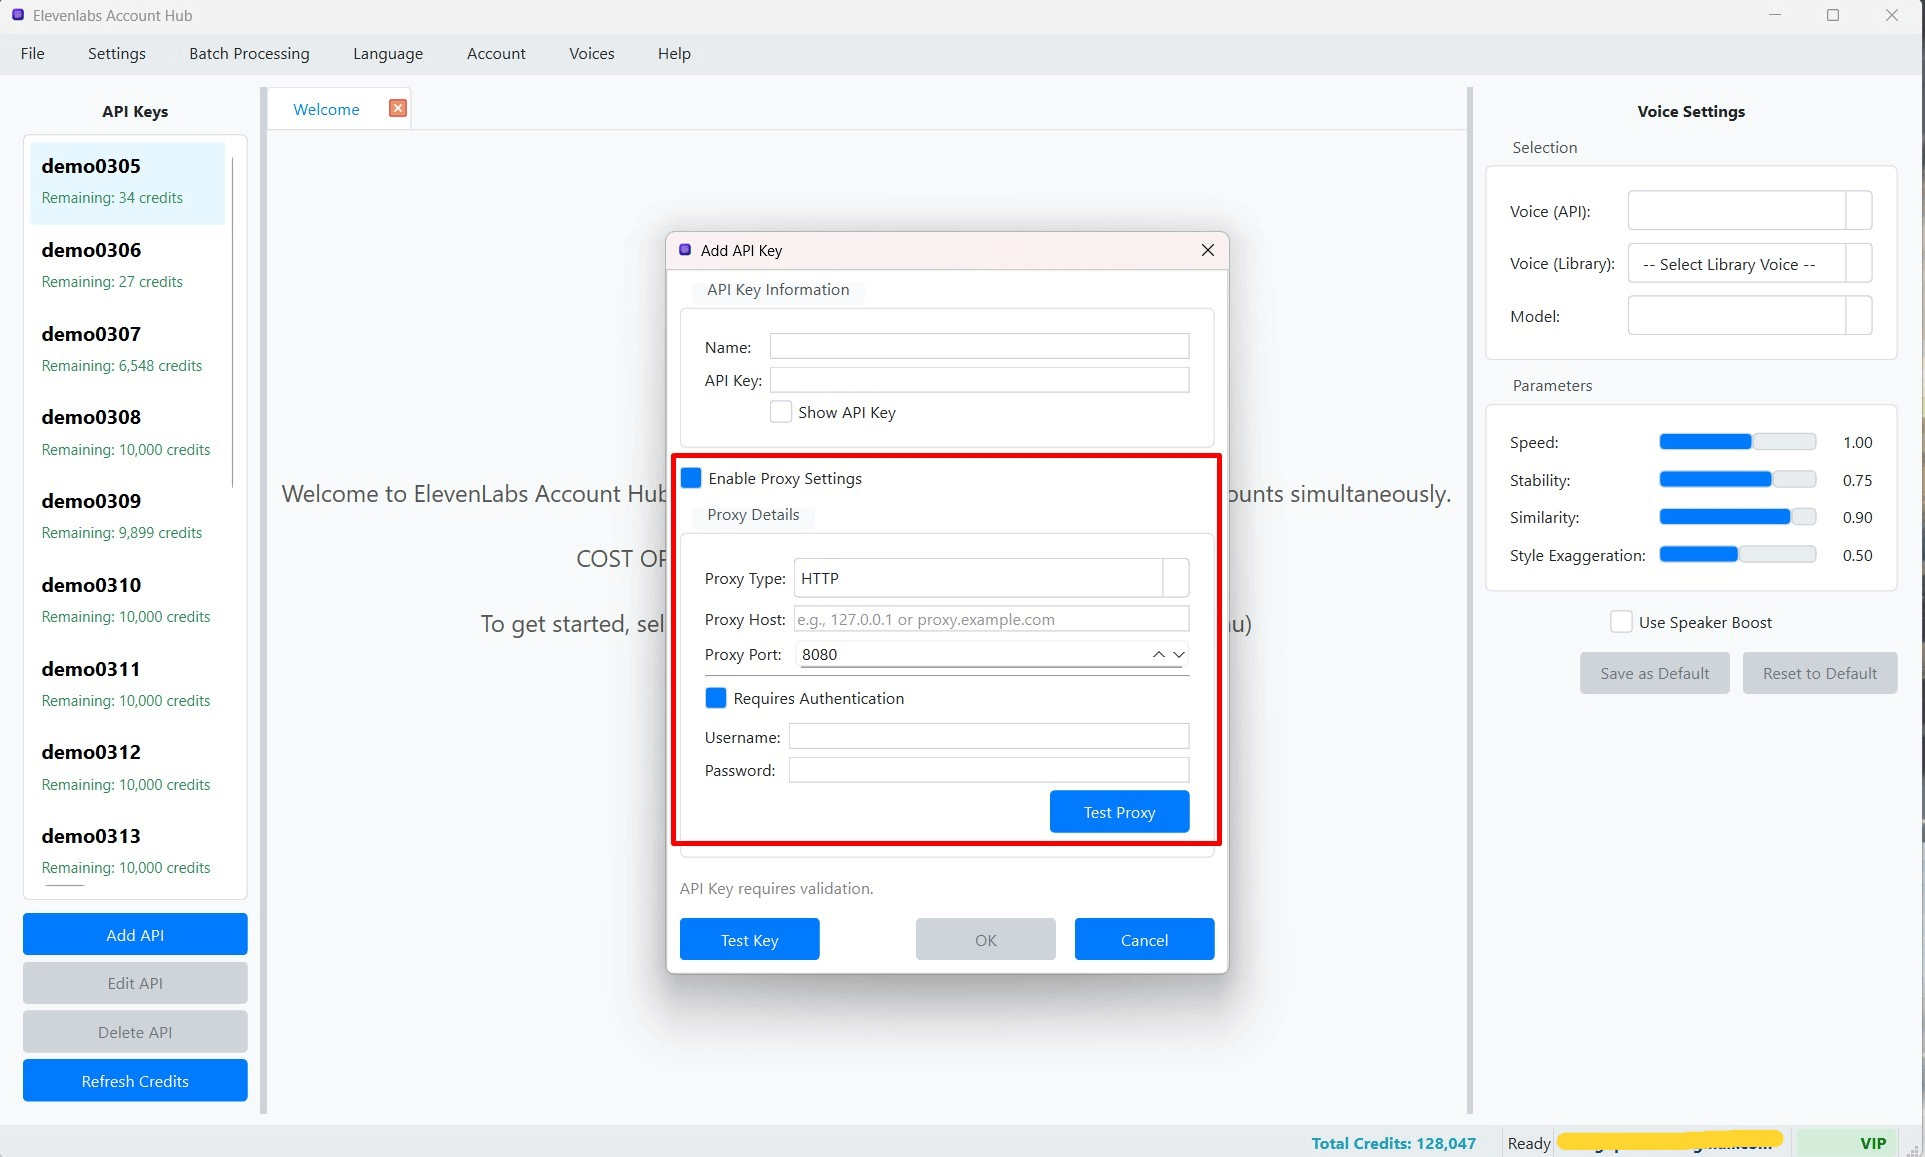The image size is (1925, 1157).
Task: Click the Add API Key dialog app icon
Action: click(x=685, y=250)
